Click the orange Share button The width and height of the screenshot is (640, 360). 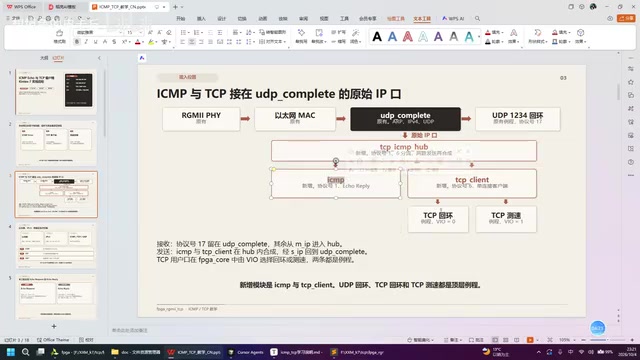[626, 18]
